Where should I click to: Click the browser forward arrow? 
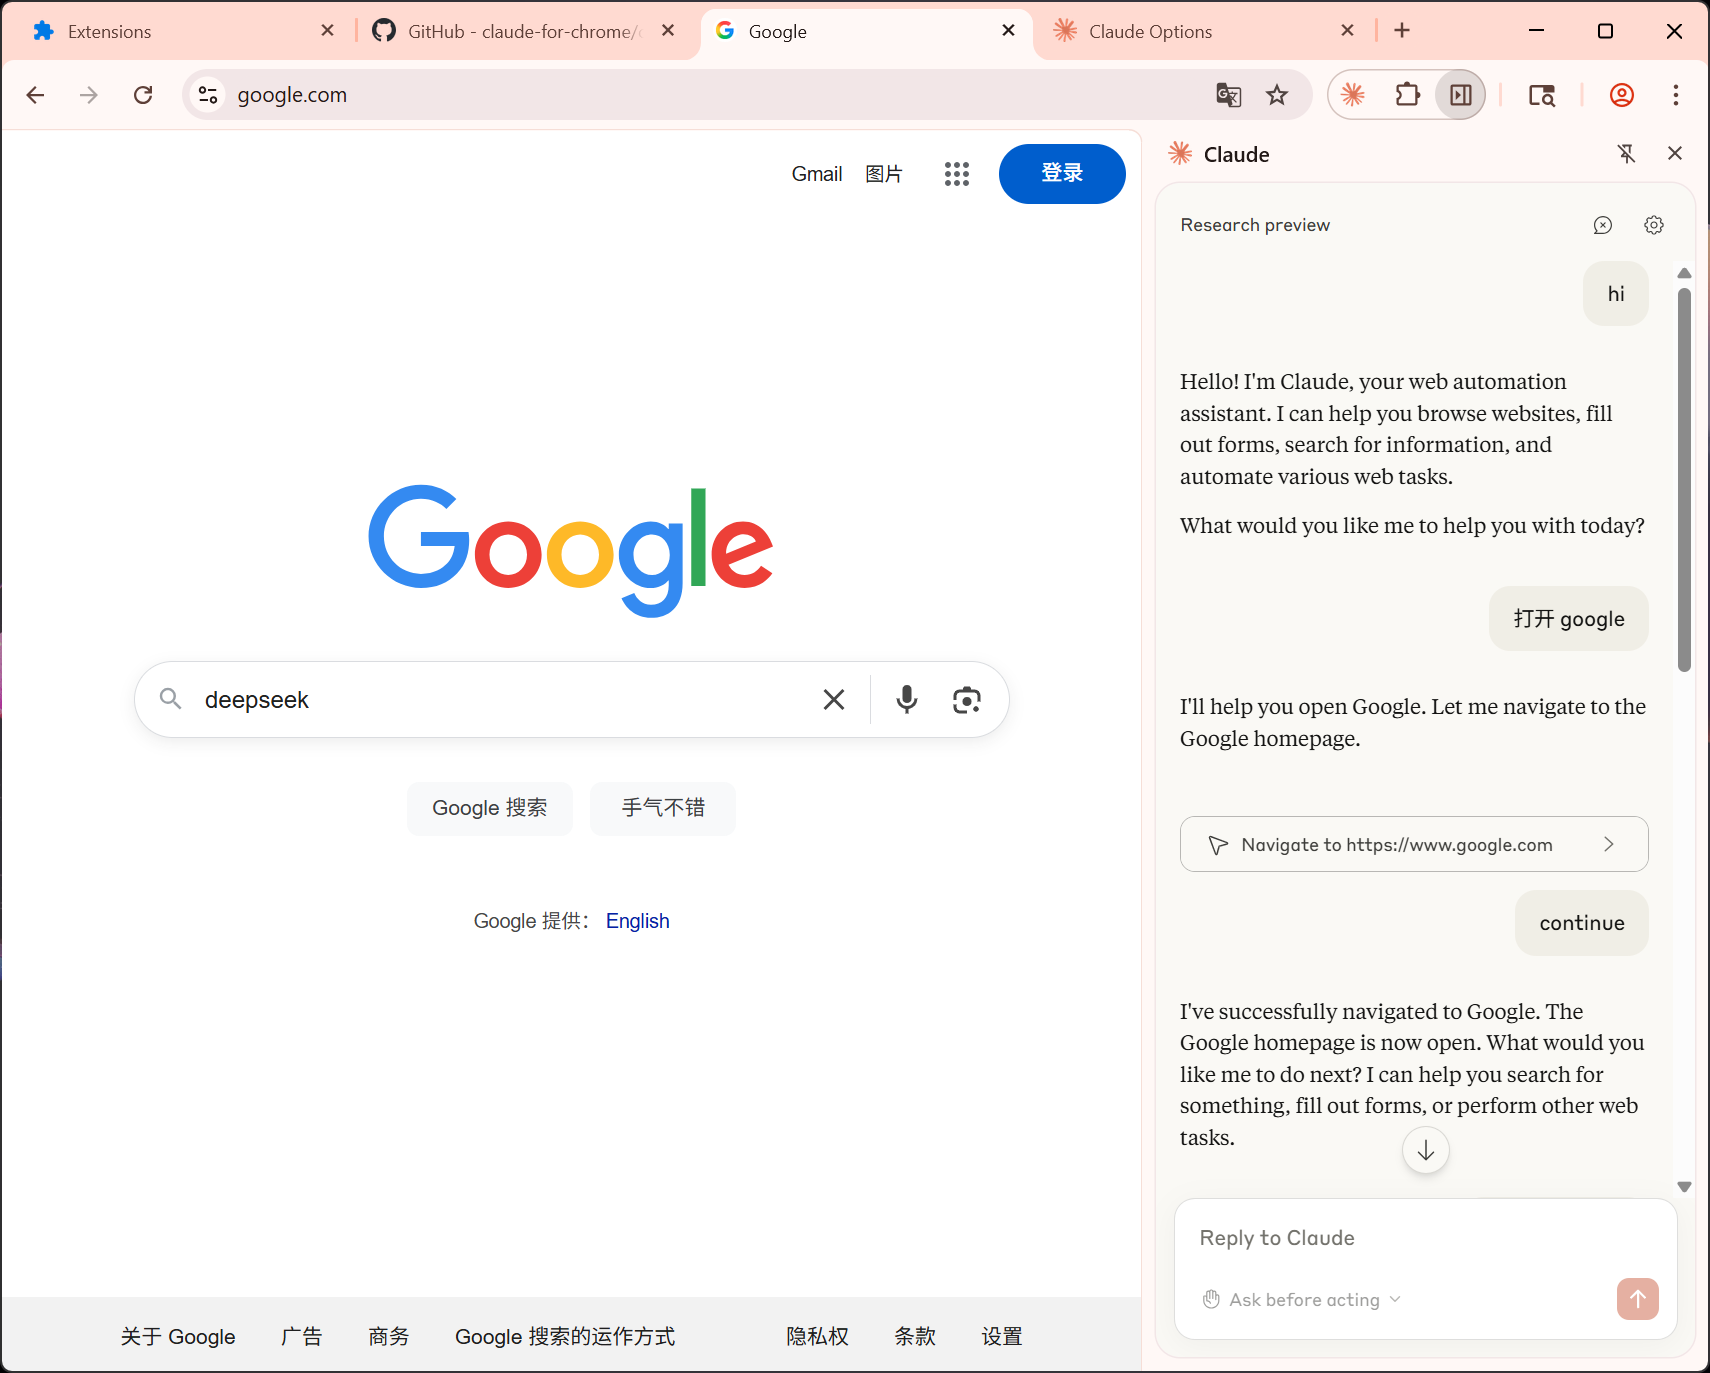point(89,95)
